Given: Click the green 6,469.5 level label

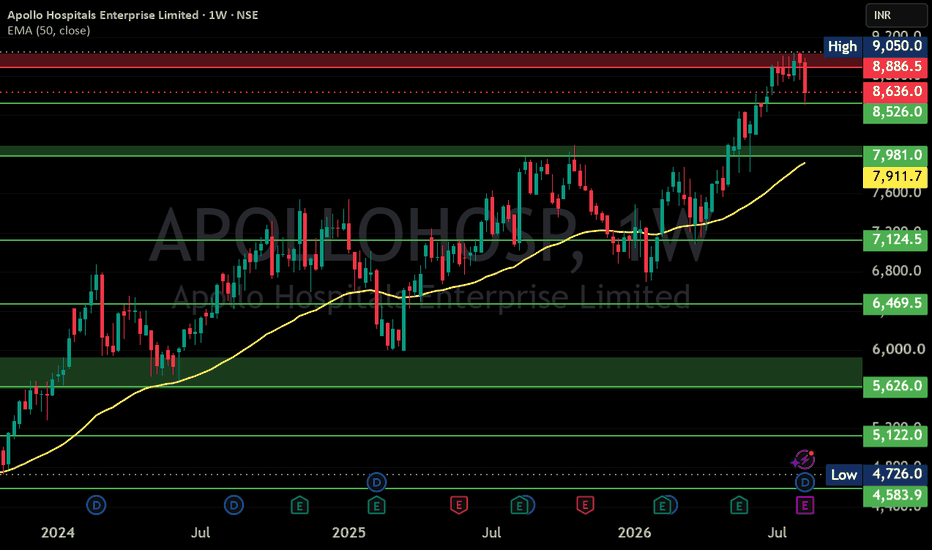Looking at the screenshot, I should click(x=896, y=303).
